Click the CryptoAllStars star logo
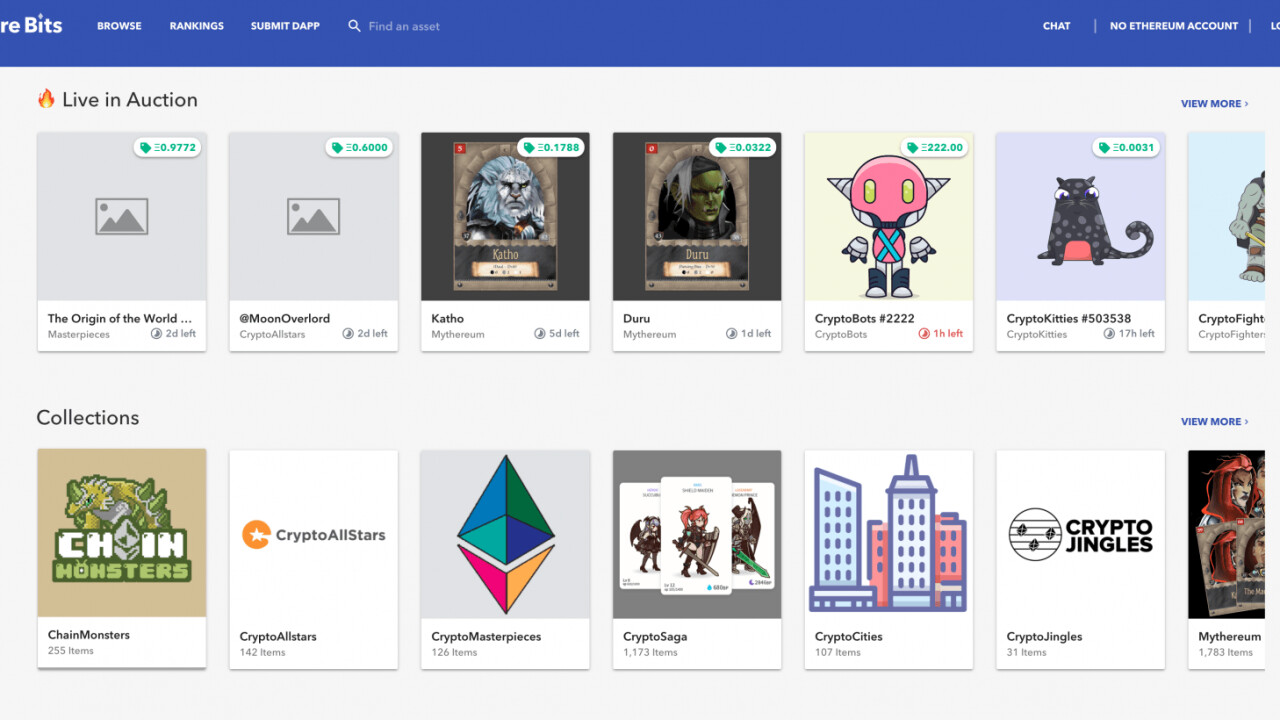1280x720 pixels. (x=256, y=535)
